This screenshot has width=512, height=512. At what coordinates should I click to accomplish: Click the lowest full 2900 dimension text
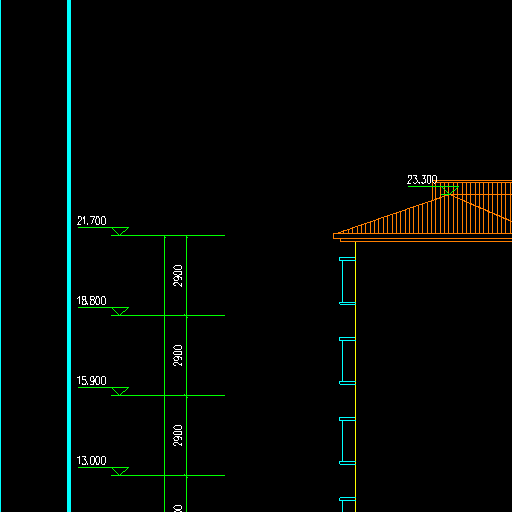click(x=178, y=436)
